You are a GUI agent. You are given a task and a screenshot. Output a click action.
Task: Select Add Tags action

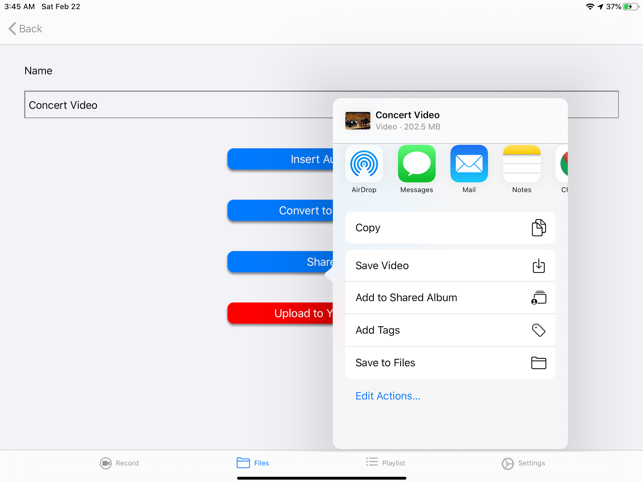(x=450, y=330)
